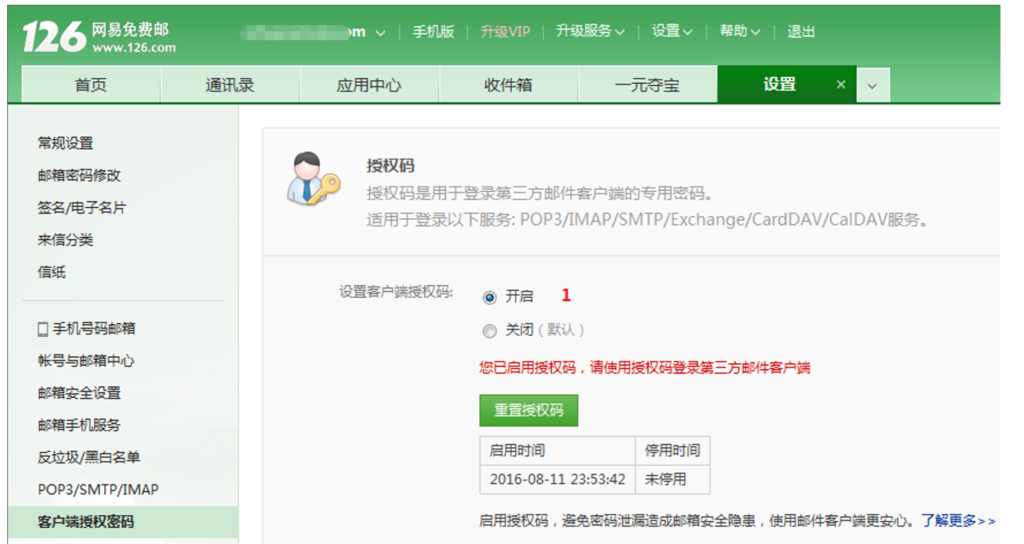Image resolution: width=1024 pixels, height=544 pixels.
Task: Select the 关闭 (默认) radio button
Action: 489,330
